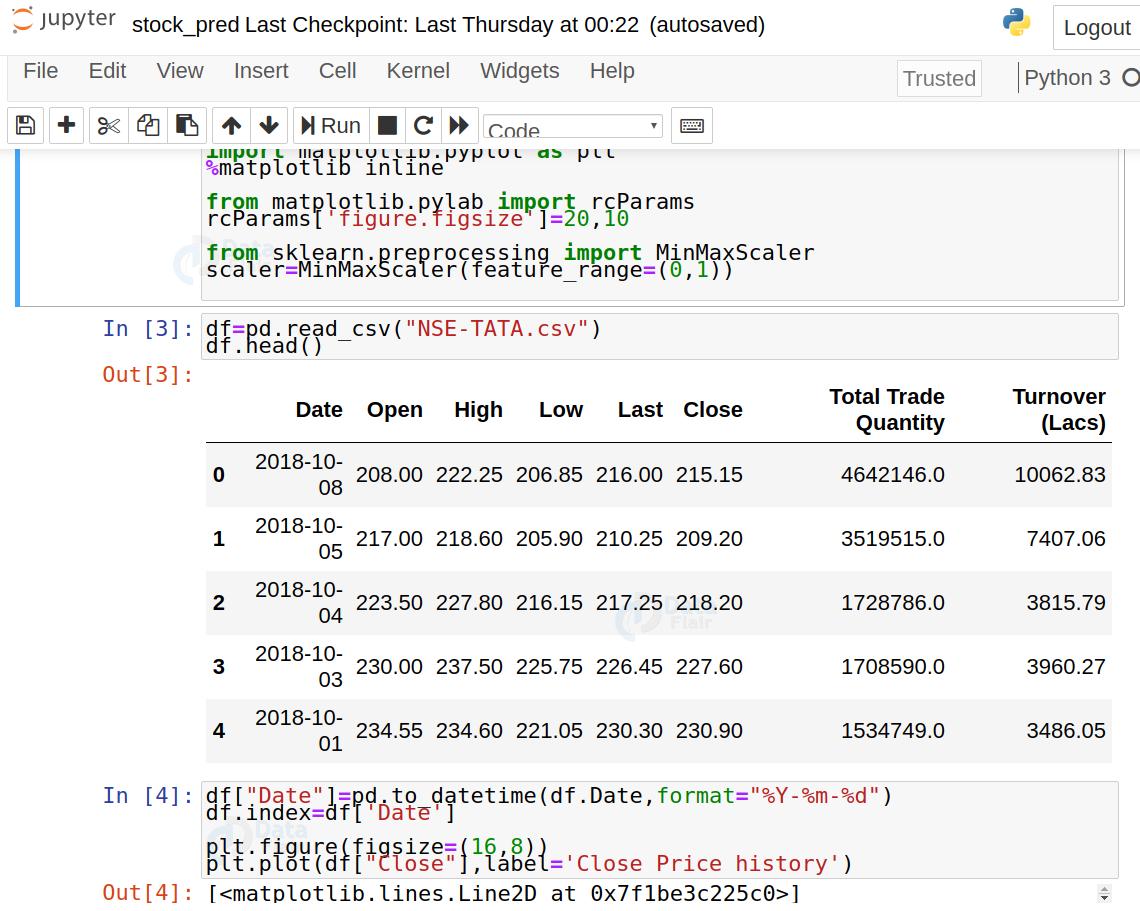Insert a cell below with plus icon
The image size is (1140, 911).
click(66, 126)
